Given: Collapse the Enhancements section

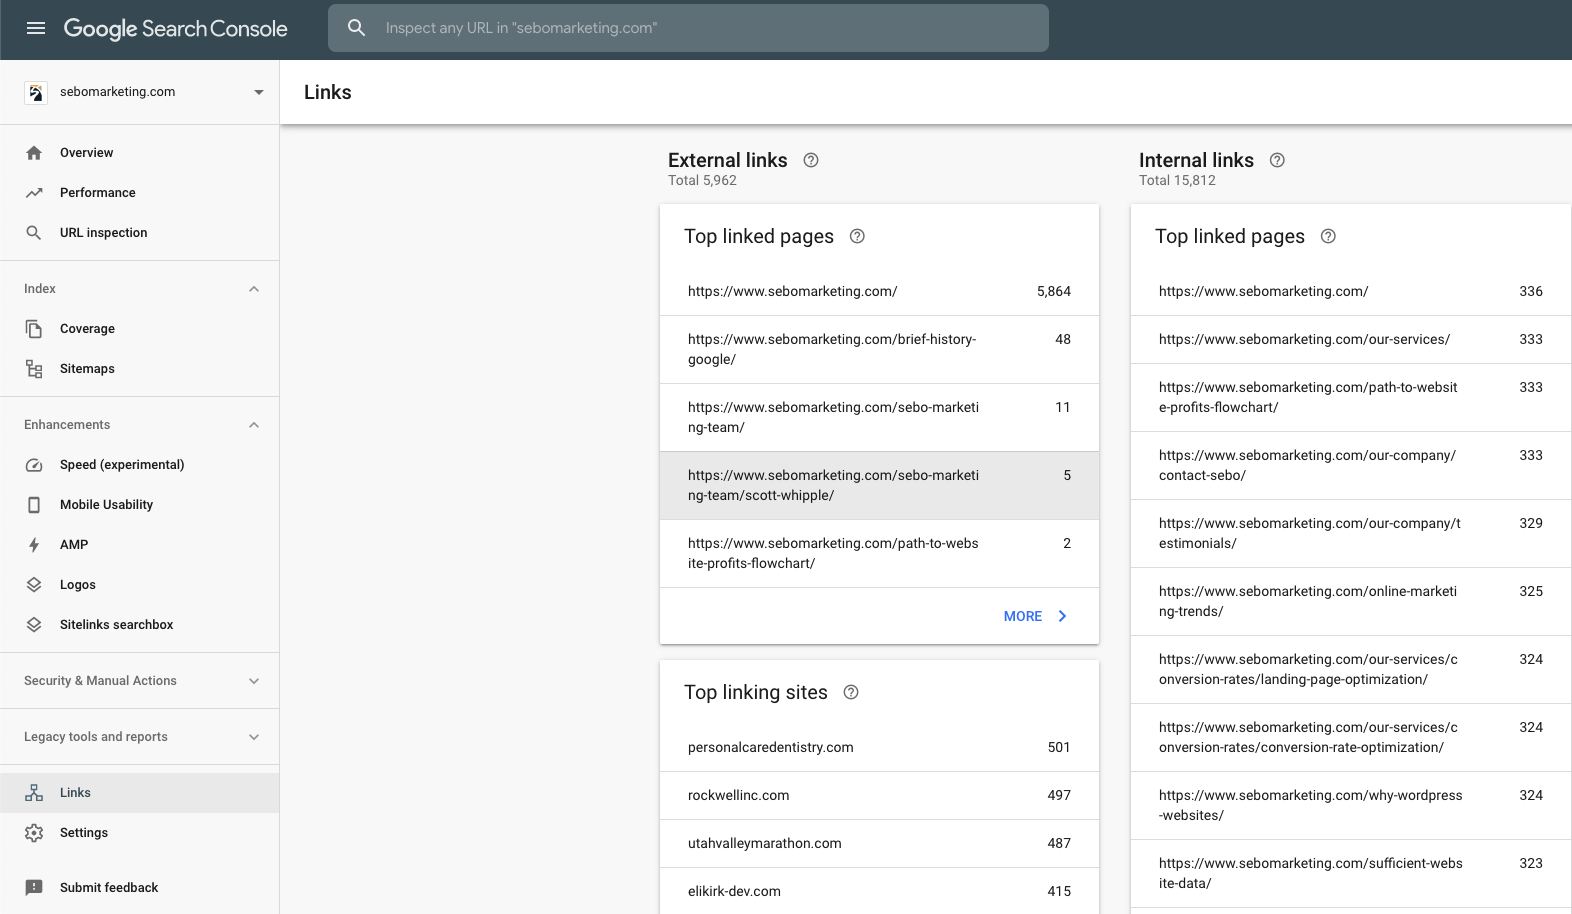Looking at the screenshot, I should [254, 425].
